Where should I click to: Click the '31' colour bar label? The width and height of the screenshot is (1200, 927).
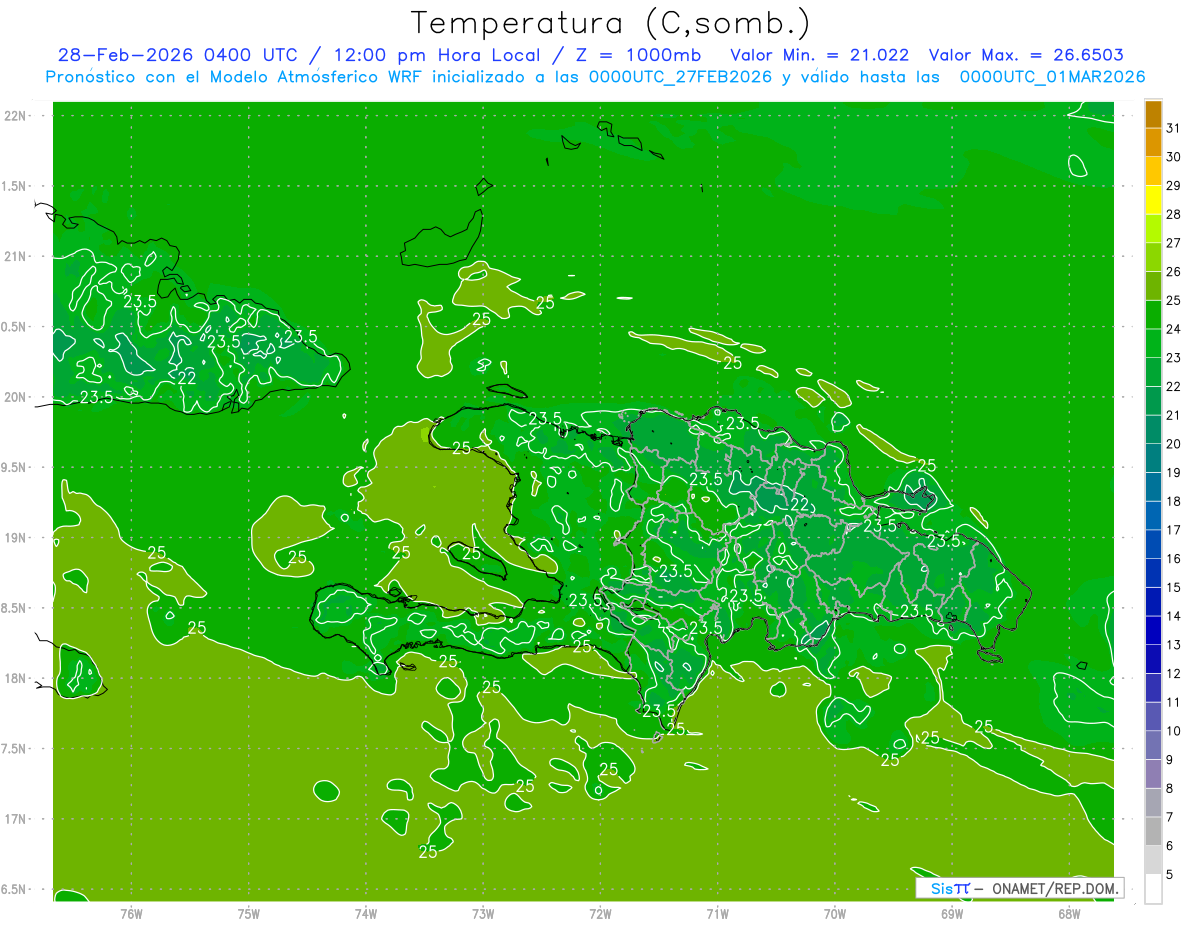click(1174, 128)
